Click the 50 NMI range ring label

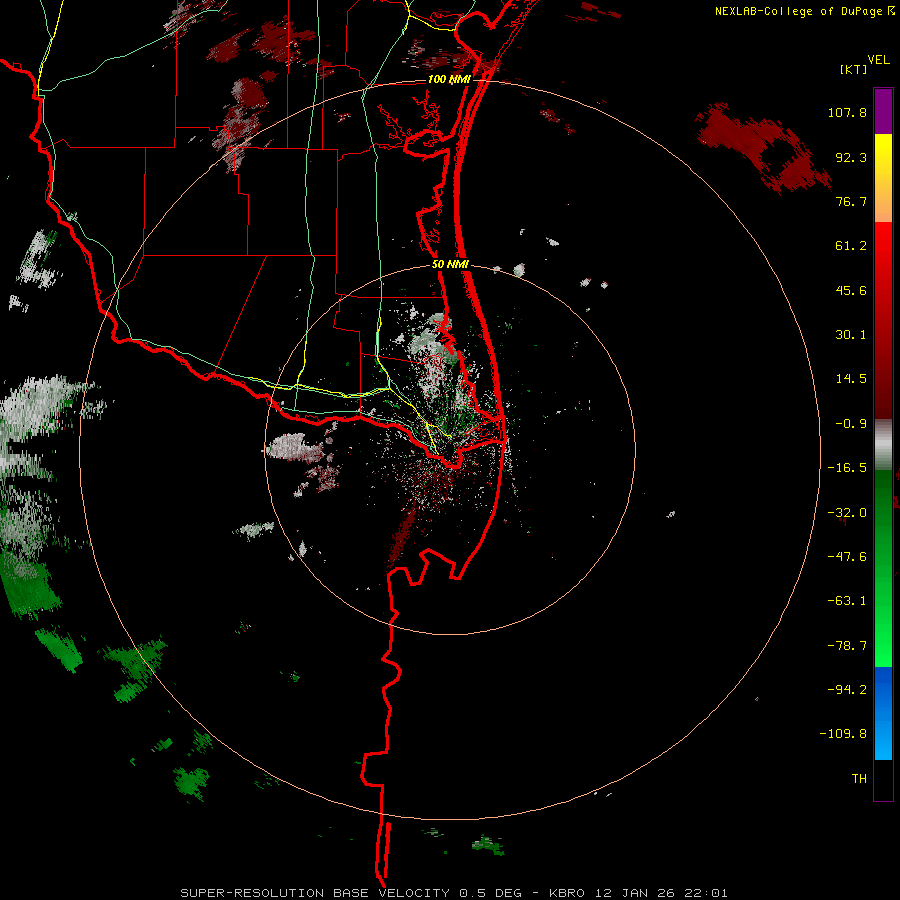(x=450, y=264)
